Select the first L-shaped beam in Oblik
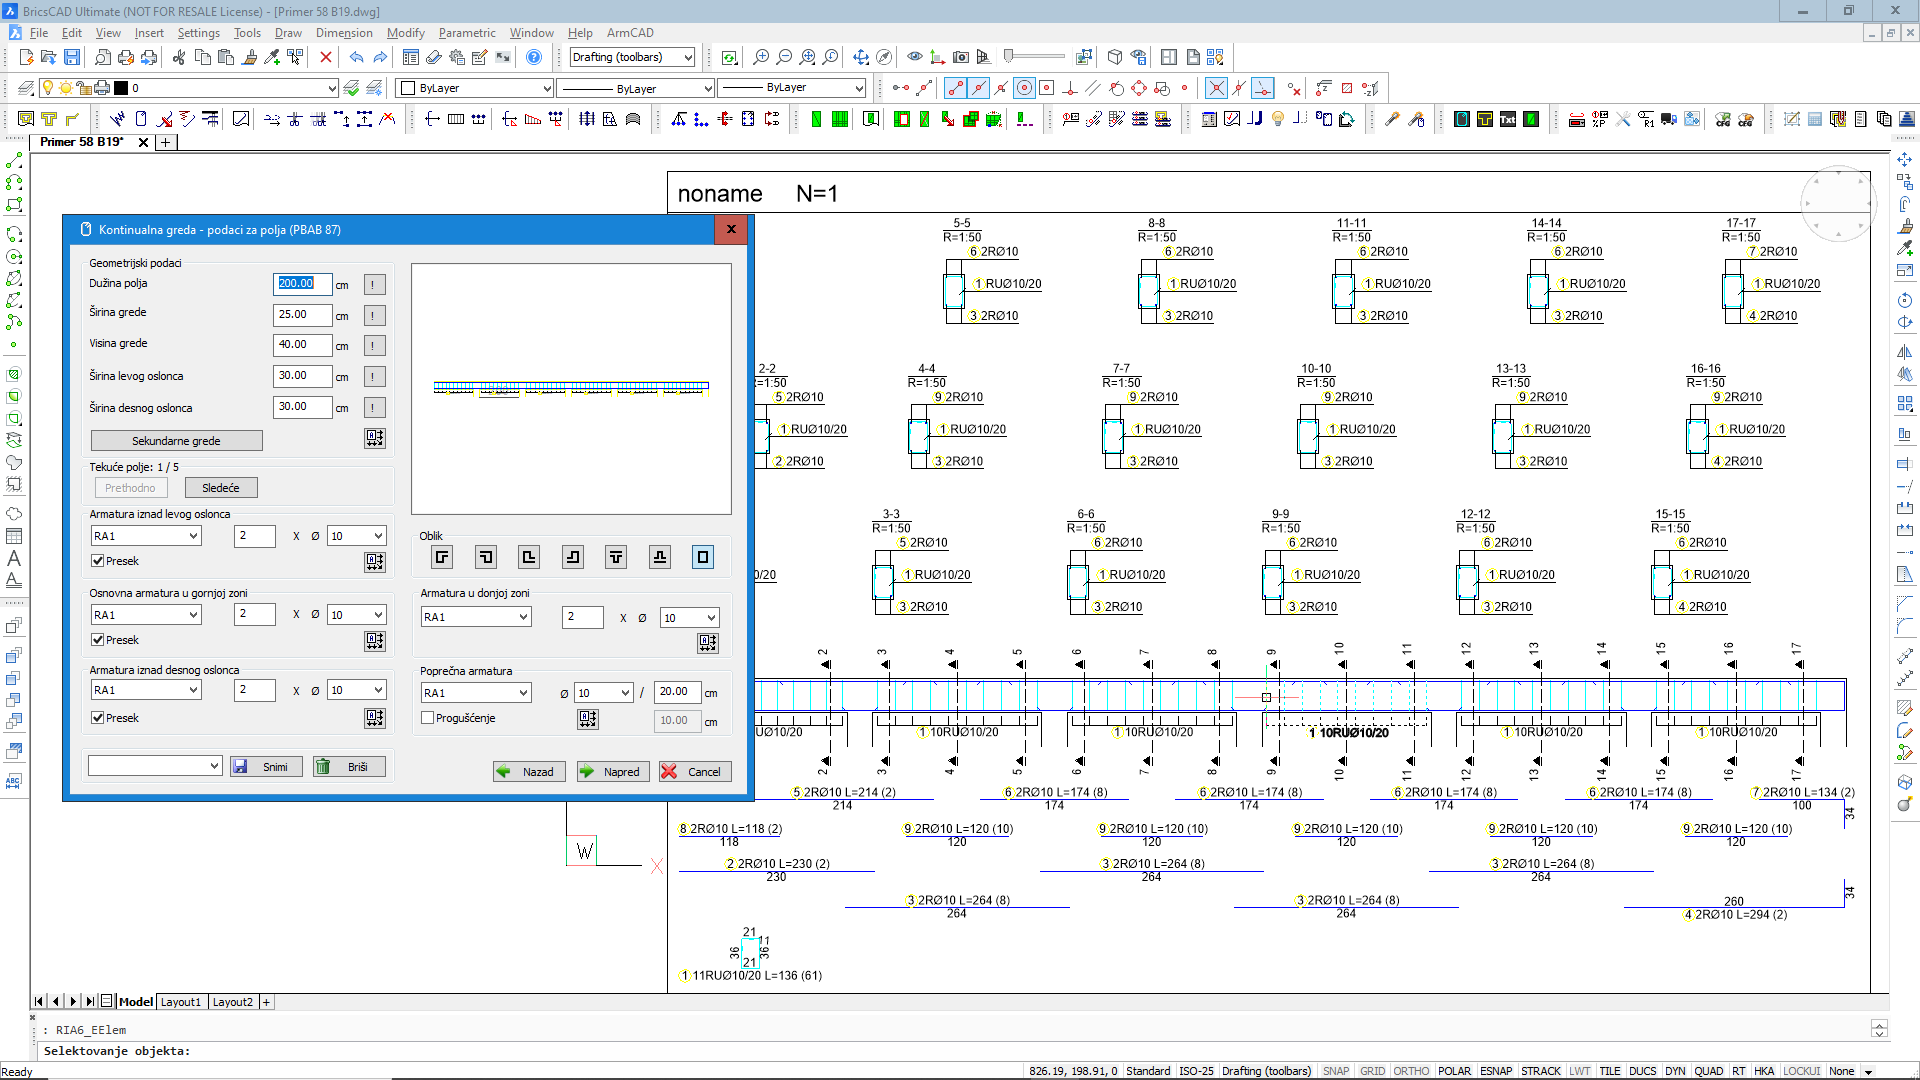Image resolution: width=1920 pixels, height=1080 pixels. (442, 557)
